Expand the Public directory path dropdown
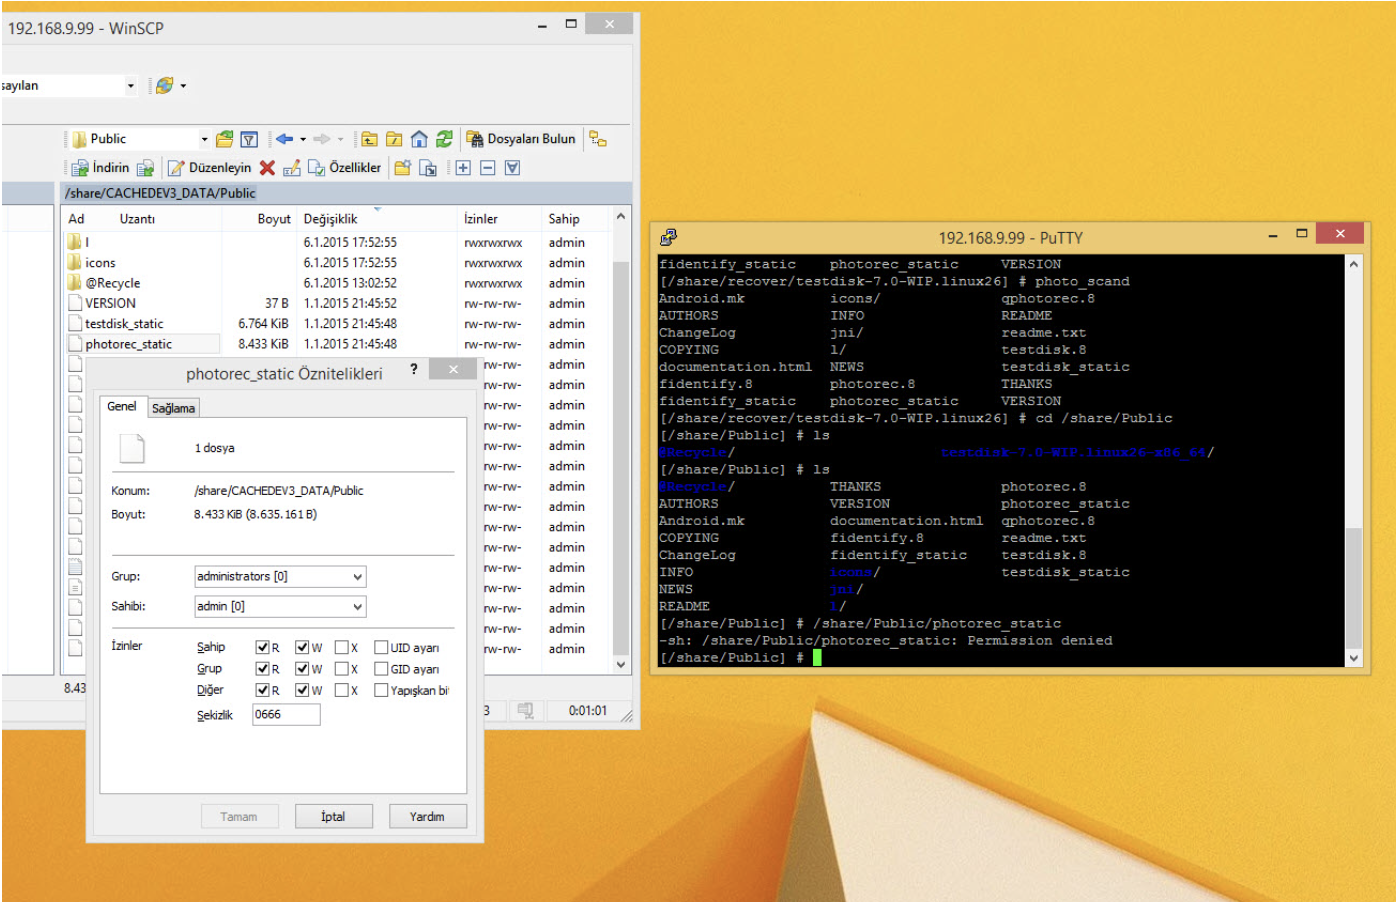The height and width of the screenshot is (902, 1396). click(x=204, y=139)
